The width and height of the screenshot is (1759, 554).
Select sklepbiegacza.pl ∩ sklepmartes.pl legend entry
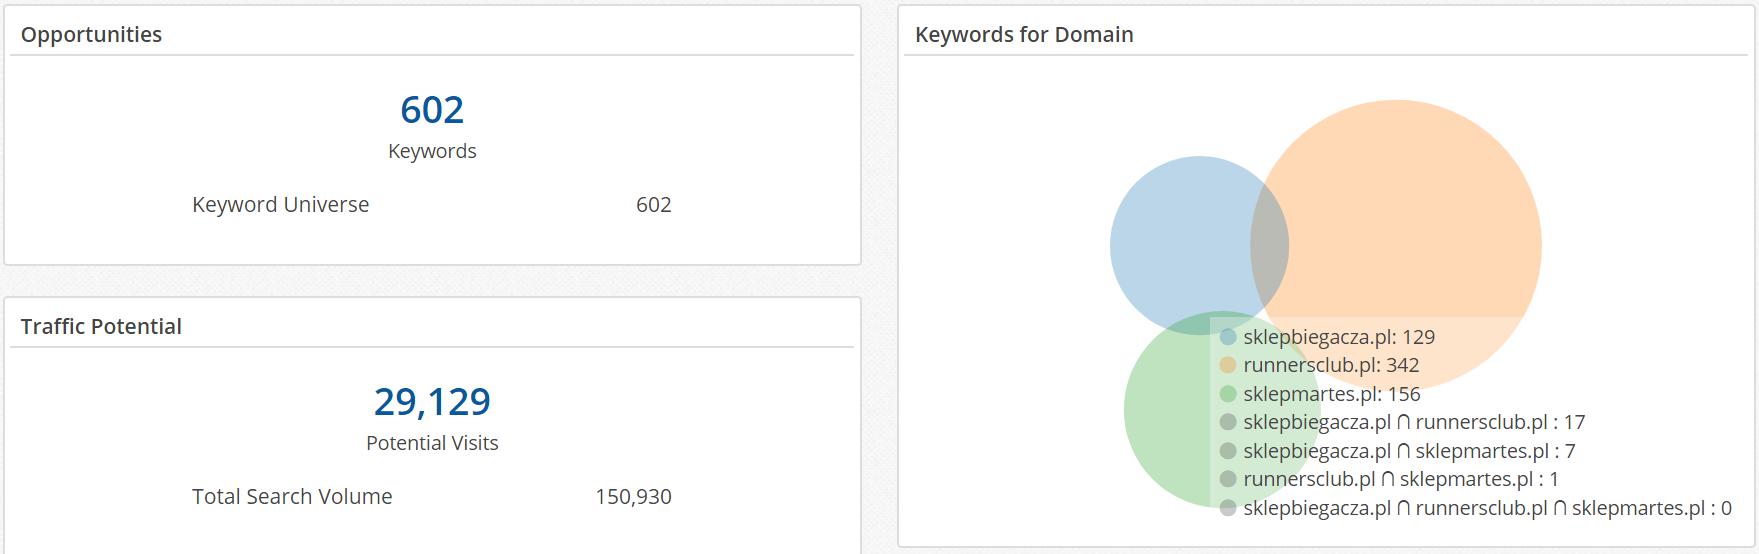(x=1398, y=451)
